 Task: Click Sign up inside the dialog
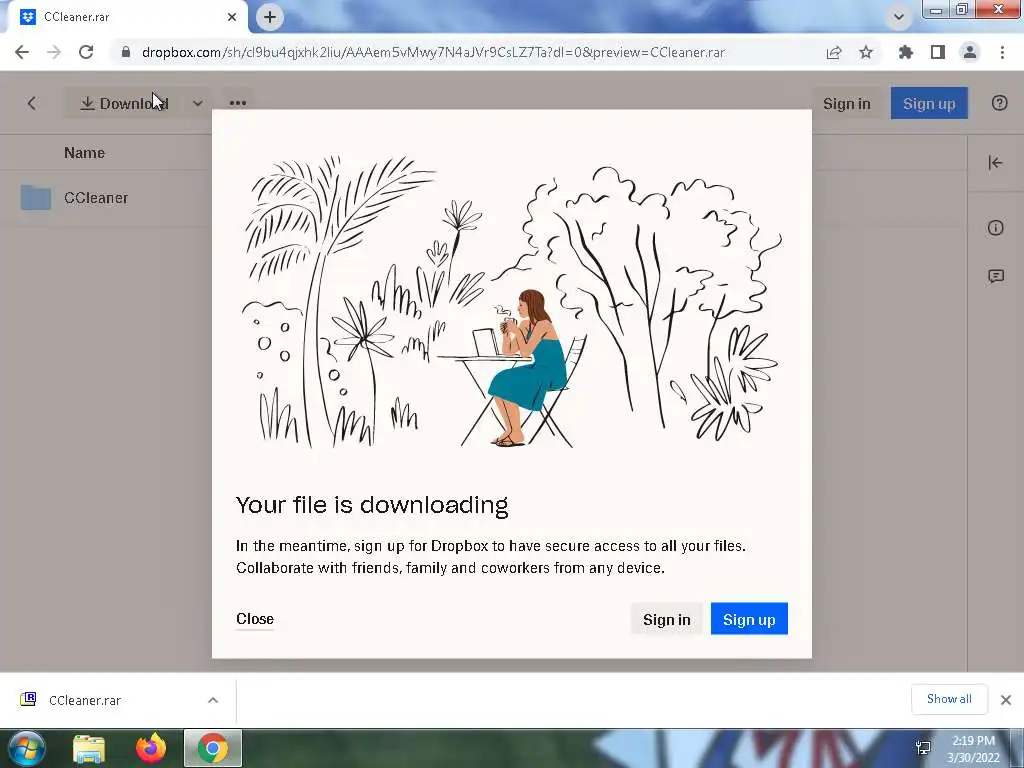tap(749, 619)
